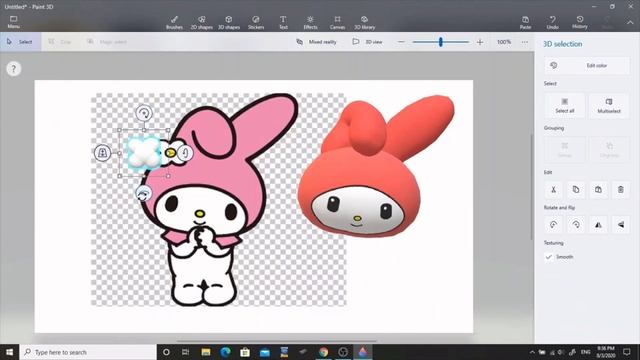
Task: Show hidden system tray icons
Action: tap(532, 352)
